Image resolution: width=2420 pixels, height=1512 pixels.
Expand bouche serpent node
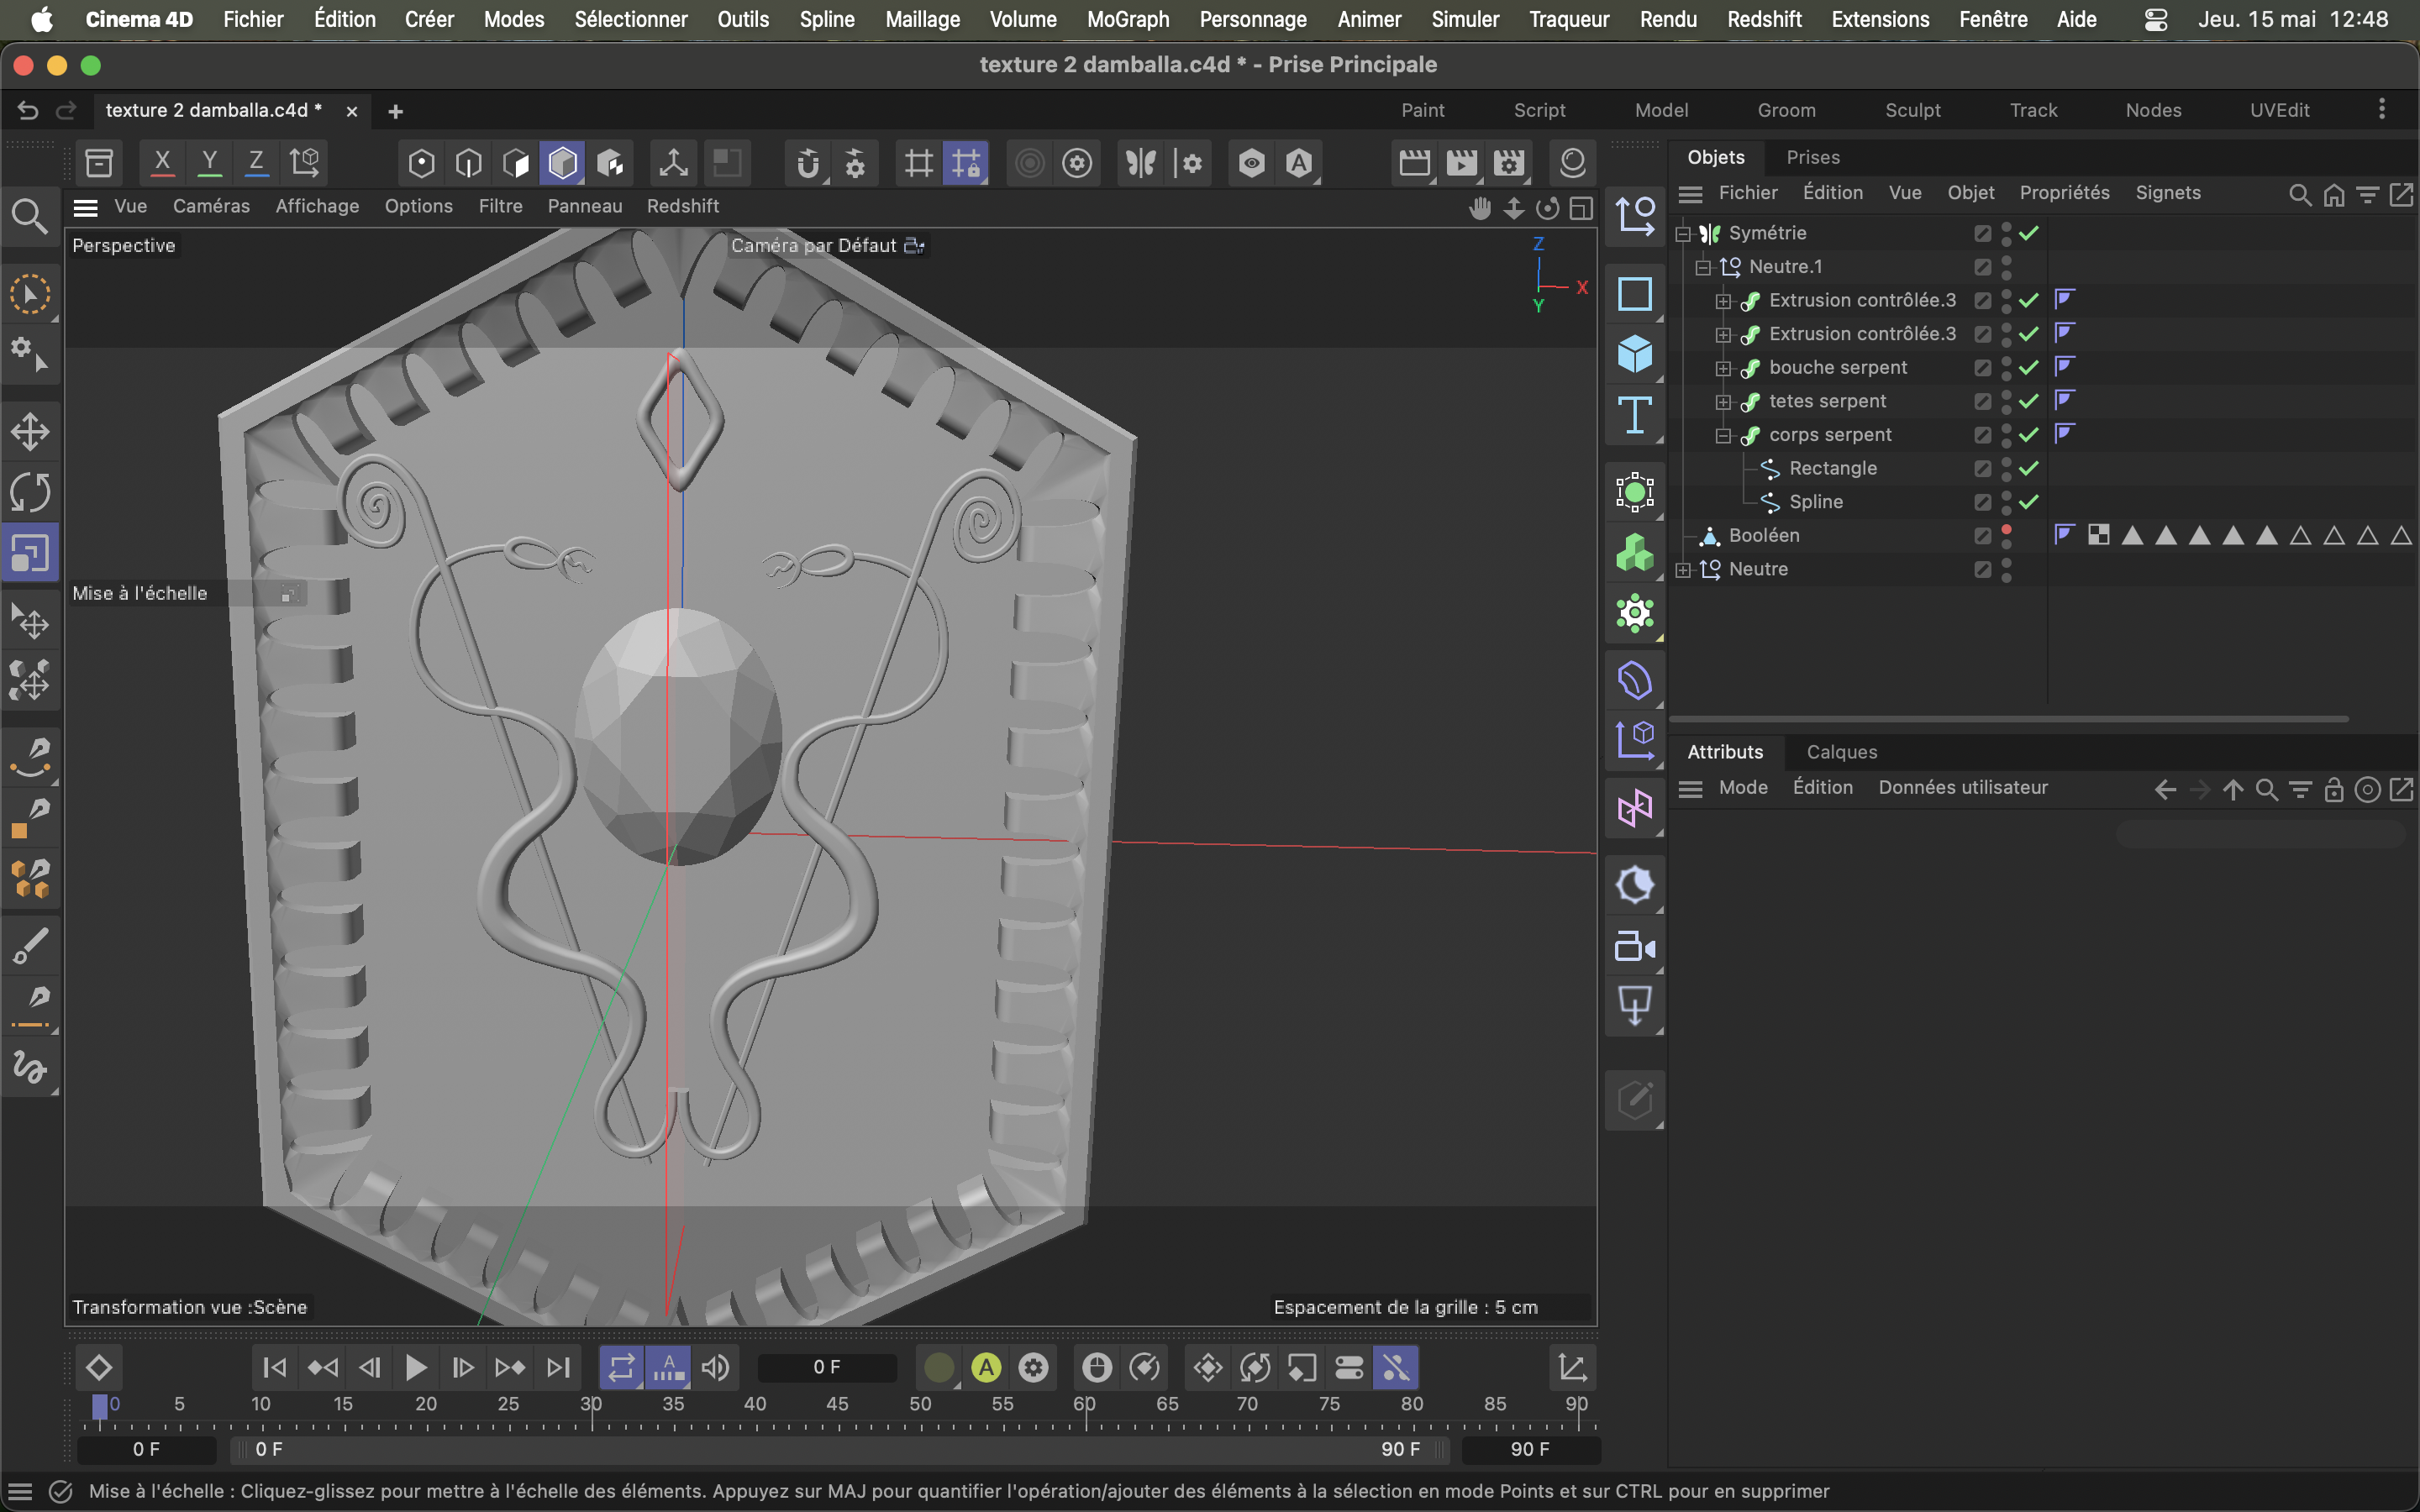1724,368
